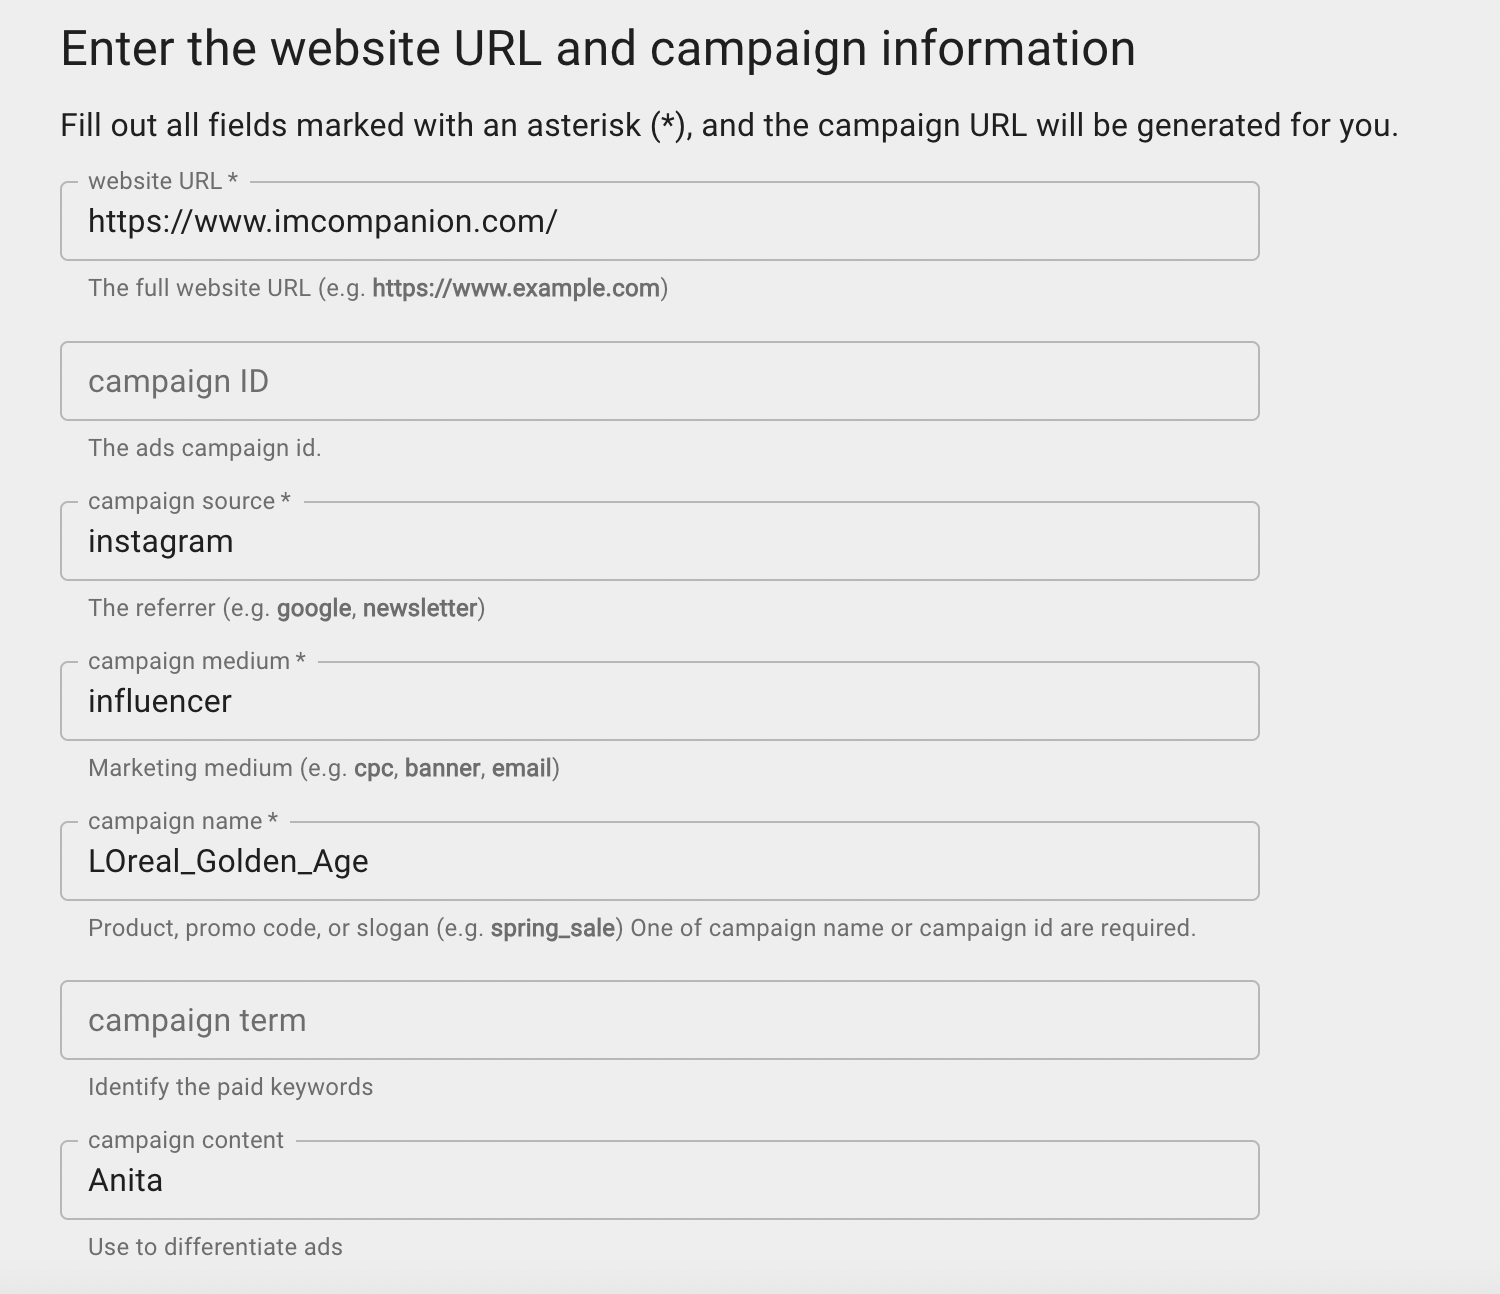
Task: Click the floating 'campaign content' label
Action: tap(186, 1140)
